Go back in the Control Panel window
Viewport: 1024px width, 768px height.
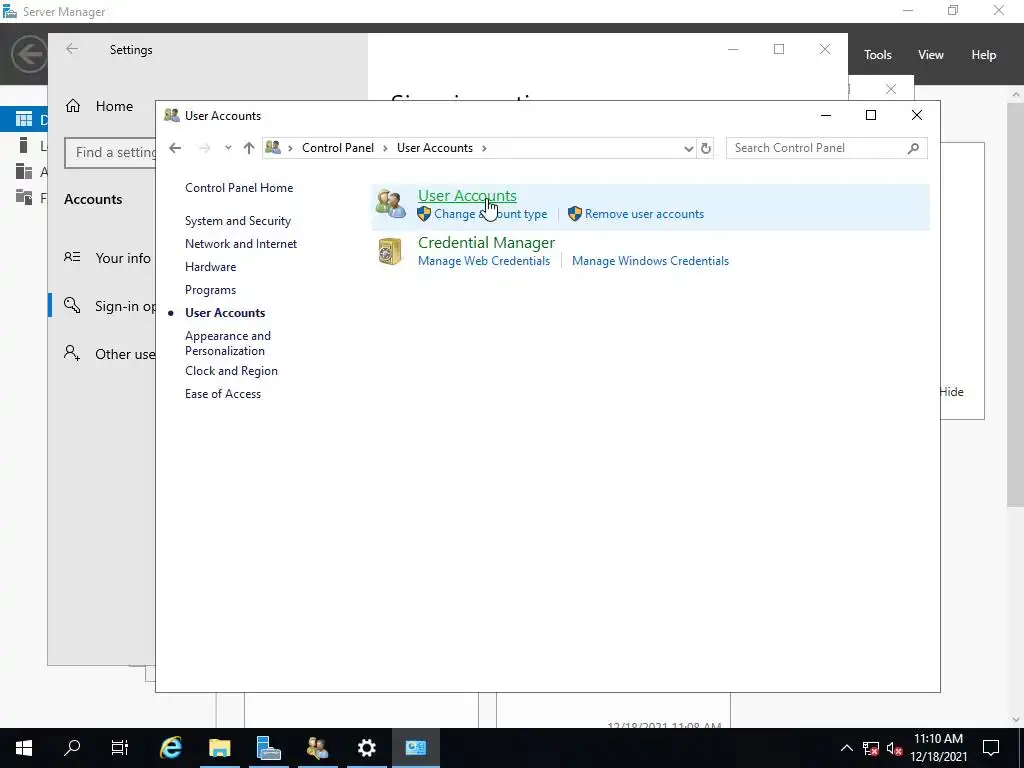175,148
